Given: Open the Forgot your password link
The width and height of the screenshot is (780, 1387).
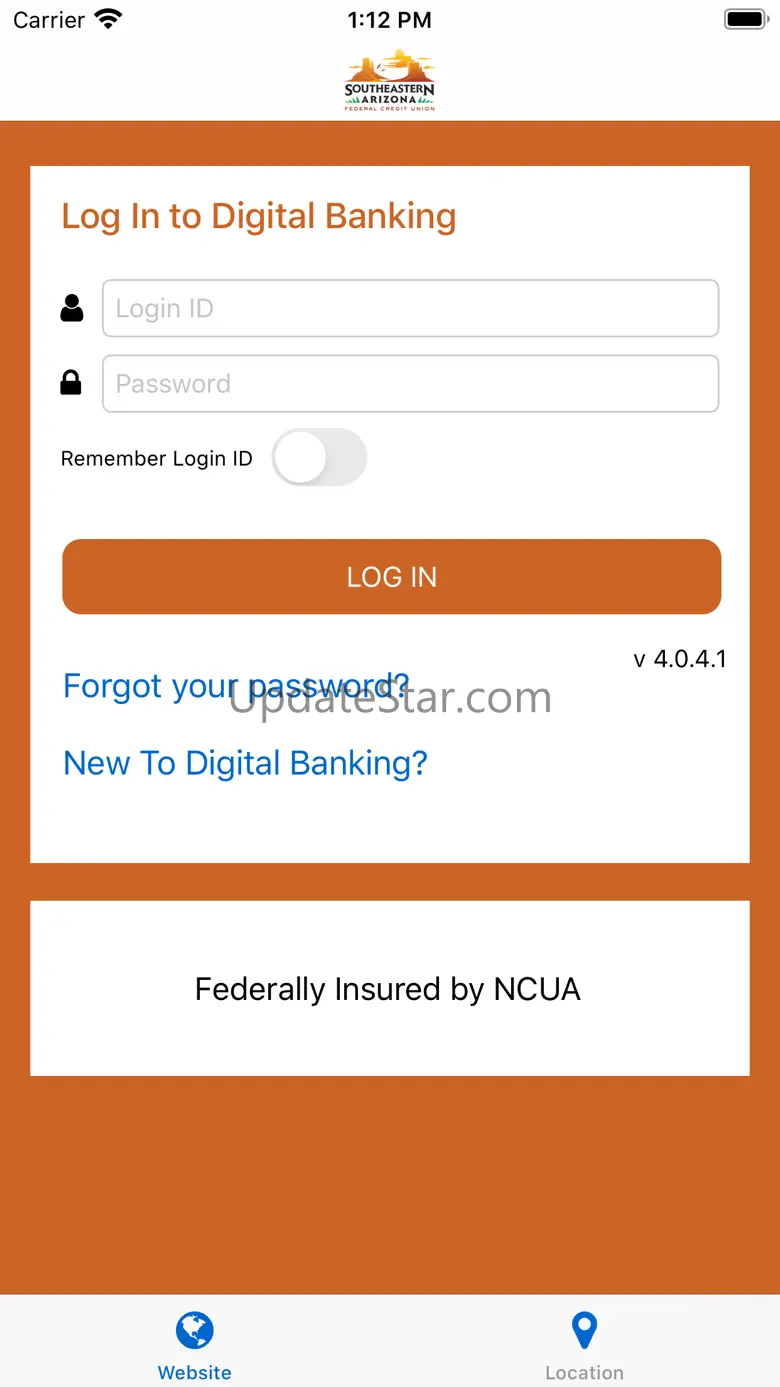Looking at the screenshot, I should [236, 686].
